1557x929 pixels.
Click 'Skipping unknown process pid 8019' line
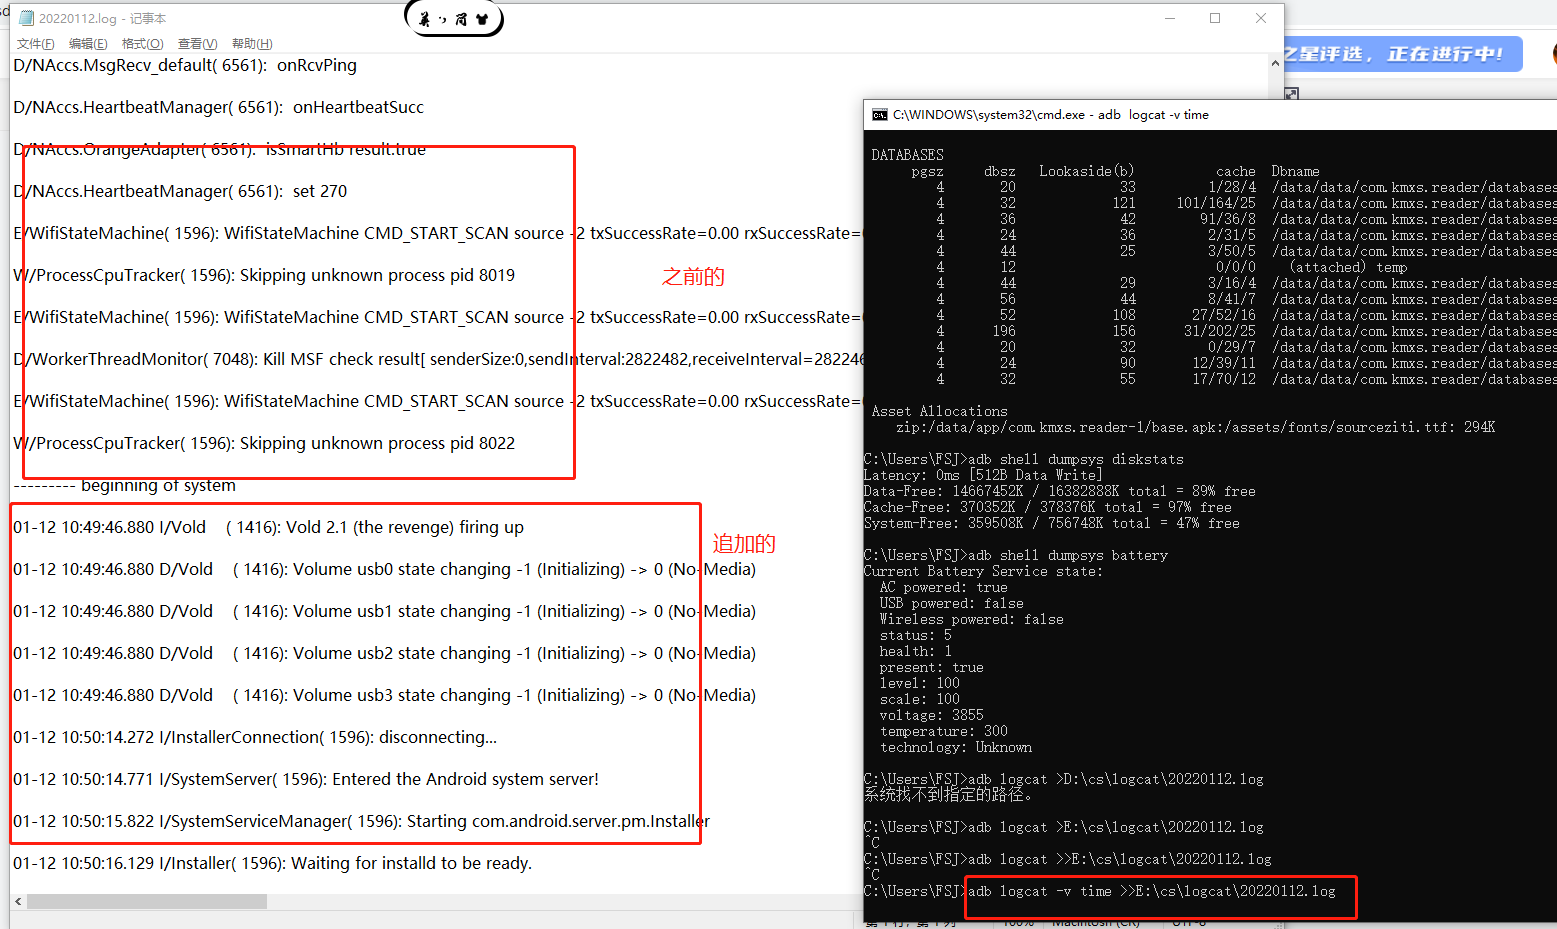tap(264, 275)
